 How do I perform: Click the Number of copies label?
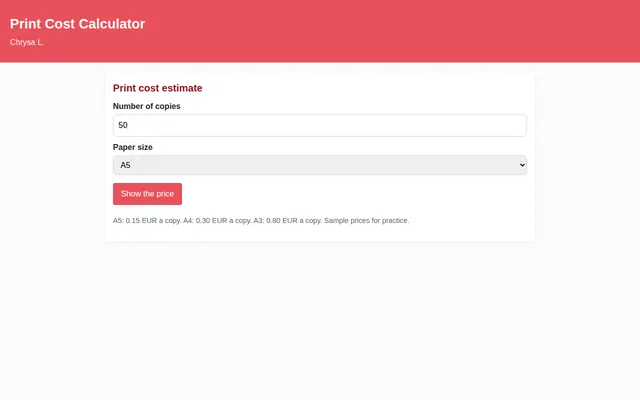(x=147, y=106)
